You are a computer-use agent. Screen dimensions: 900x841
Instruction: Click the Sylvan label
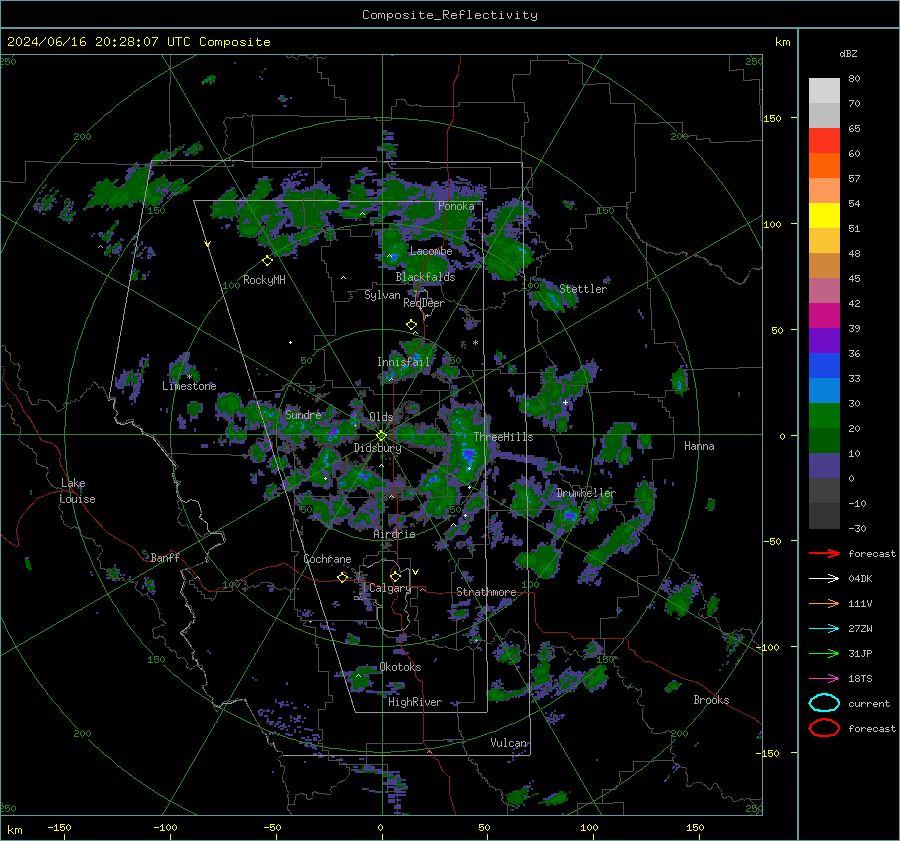(x=382, y=295)
